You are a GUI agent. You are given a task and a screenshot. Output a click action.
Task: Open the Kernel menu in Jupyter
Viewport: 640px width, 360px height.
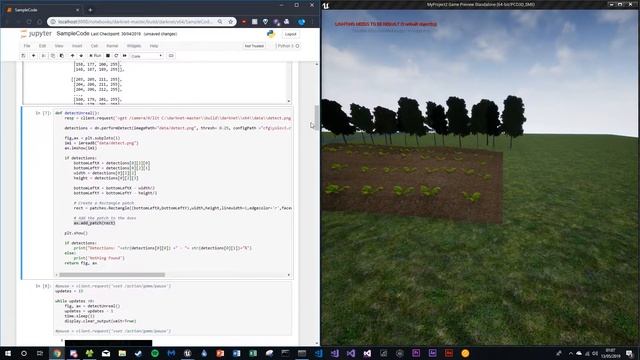[112, 46]
